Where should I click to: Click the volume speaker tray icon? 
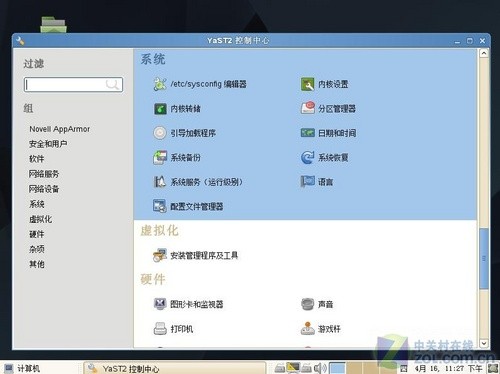point(320,368)
